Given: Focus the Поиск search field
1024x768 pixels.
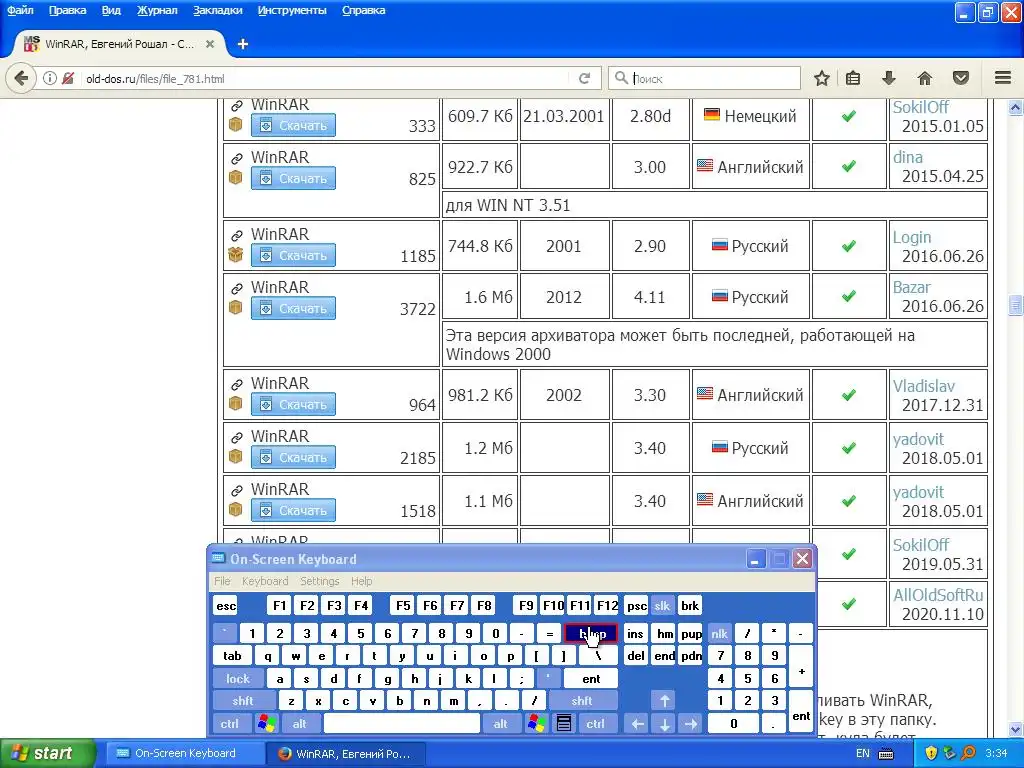Looking at the screenshot, I should (x=704, y=78).
